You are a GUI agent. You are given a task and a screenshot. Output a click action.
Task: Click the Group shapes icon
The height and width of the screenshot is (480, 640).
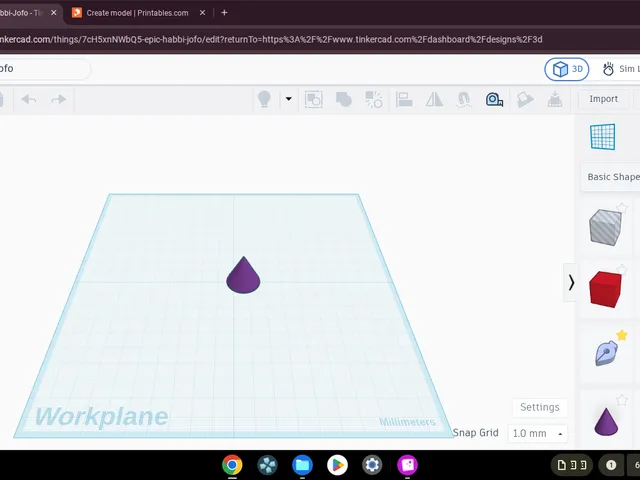coord(343,99)
